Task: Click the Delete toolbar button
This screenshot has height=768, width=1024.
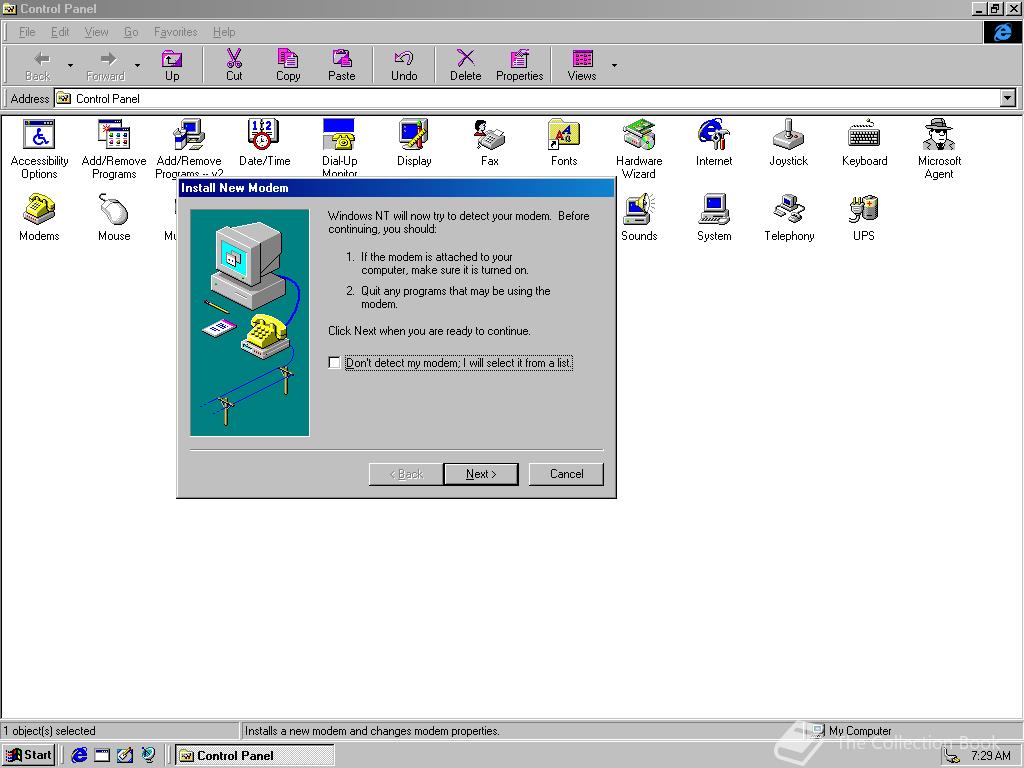Action: [465, 65]
